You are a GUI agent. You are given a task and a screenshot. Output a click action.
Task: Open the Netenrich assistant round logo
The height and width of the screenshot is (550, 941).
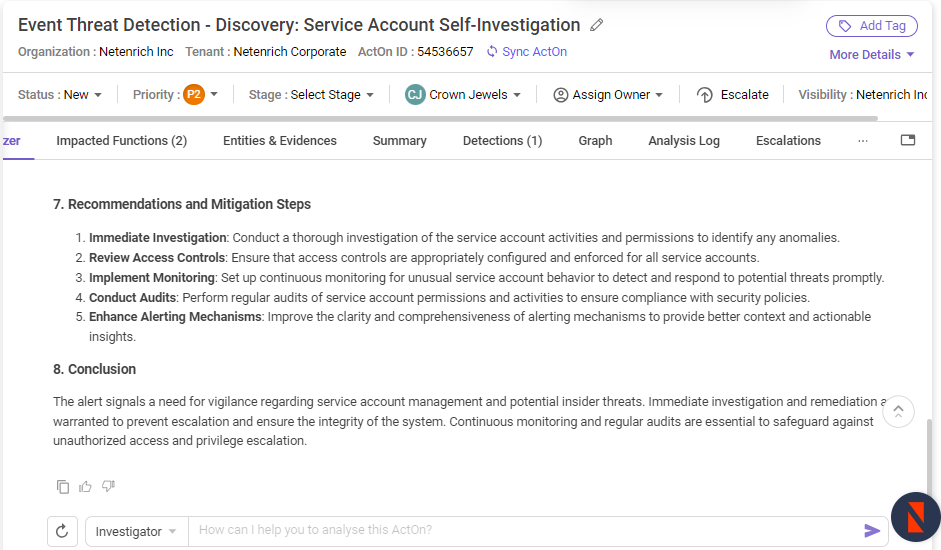pyautogui.click(x=916, y=517)
